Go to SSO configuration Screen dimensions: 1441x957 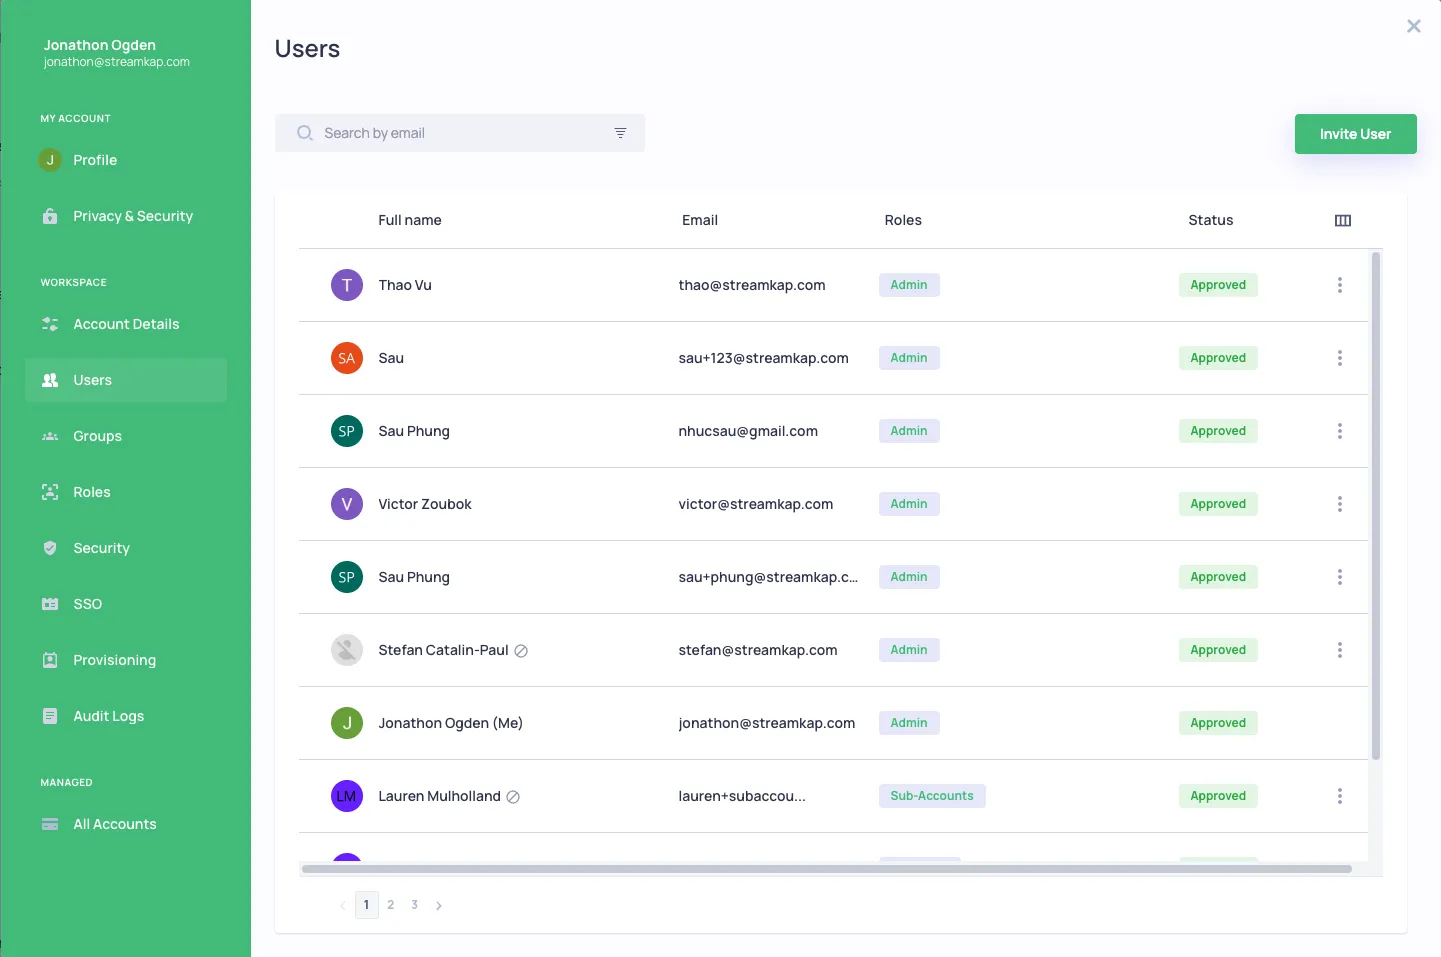pyautogui.click(x=126, y=604)
